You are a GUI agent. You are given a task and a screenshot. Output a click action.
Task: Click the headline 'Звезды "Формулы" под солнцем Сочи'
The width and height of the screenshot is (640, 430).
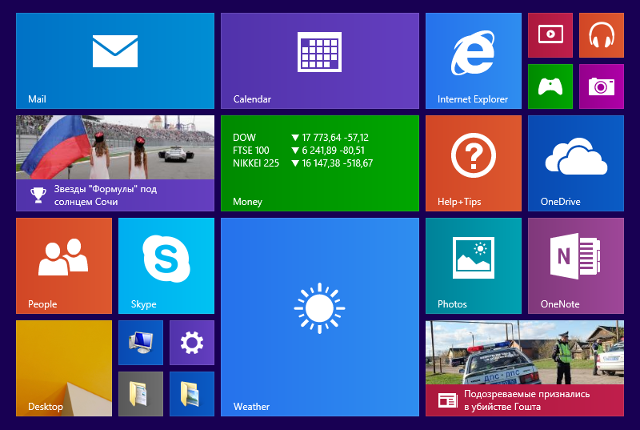(x=105, y=195)
